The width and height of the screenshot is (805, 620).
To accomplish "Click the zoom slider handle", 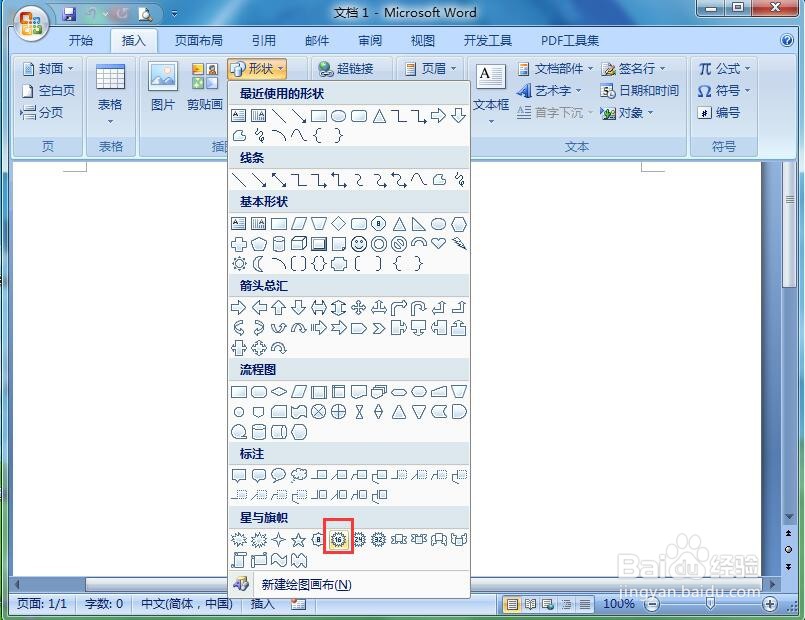I will click(711, 604).
